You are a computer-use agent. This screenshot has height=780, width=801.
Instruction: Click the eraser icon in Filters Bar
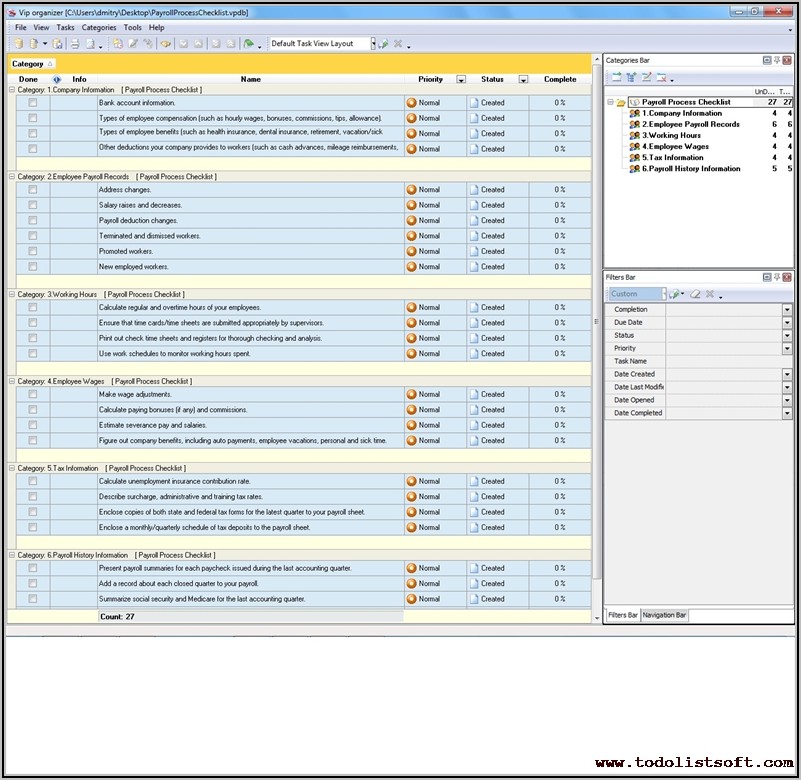tap(694, 294)
